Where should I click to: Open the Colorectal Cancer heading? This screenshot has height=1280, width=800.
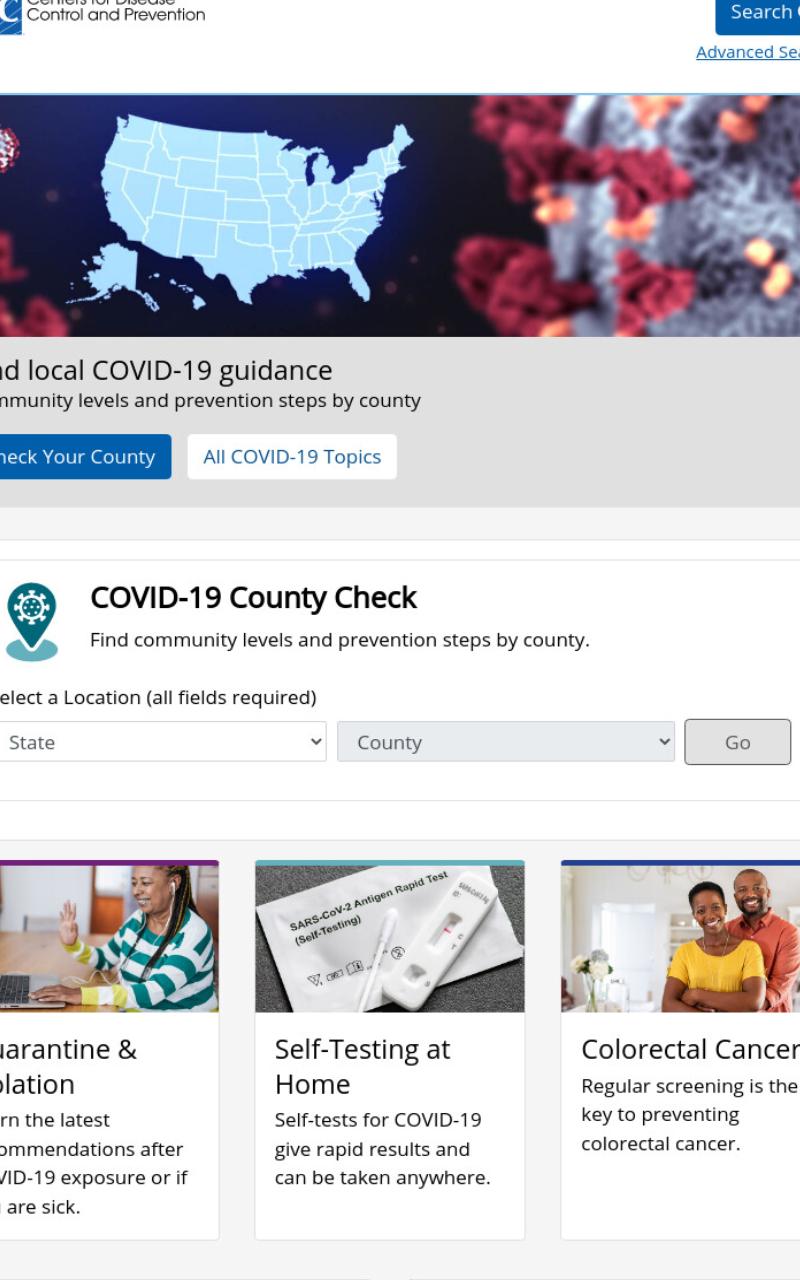690,1049
